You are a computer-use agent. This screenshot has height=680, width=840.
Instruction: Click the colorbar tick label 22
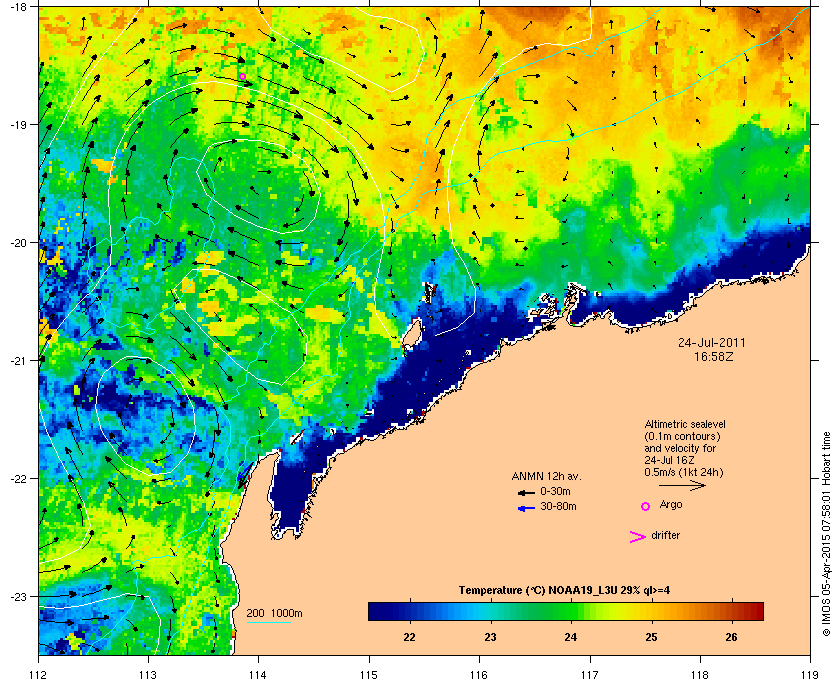[409, 637]
